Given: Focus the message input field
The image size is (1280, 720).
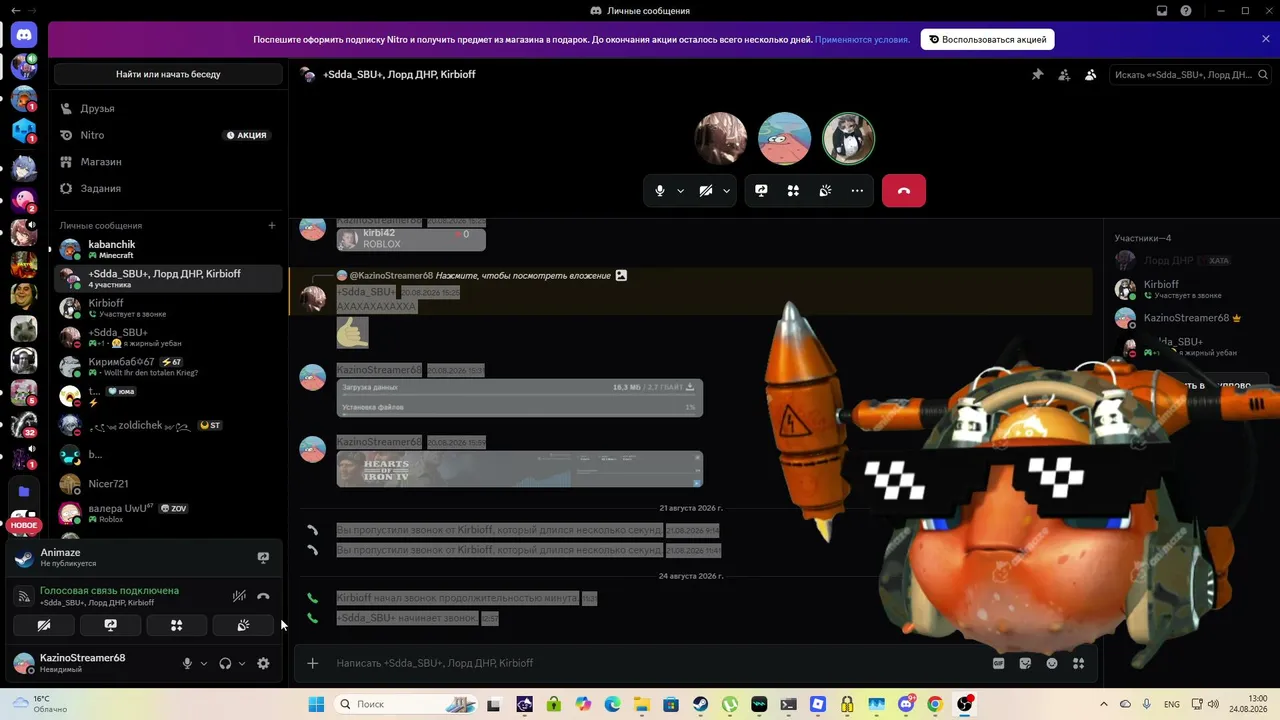Looking at the screenshot, I should 640,663.
